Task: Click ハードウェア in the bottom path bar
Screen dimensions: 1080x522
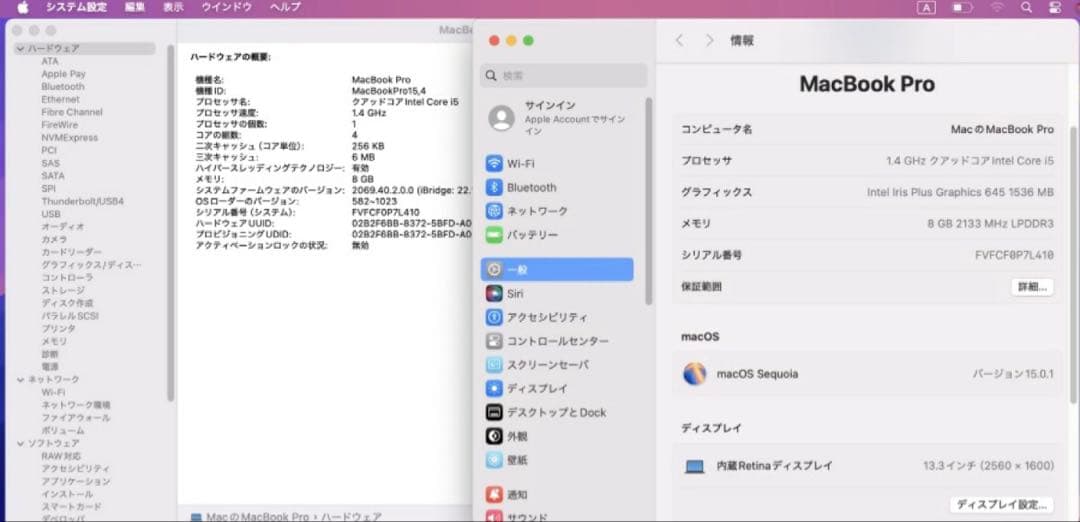Action: pyautogui.click(x=351, y=516)
